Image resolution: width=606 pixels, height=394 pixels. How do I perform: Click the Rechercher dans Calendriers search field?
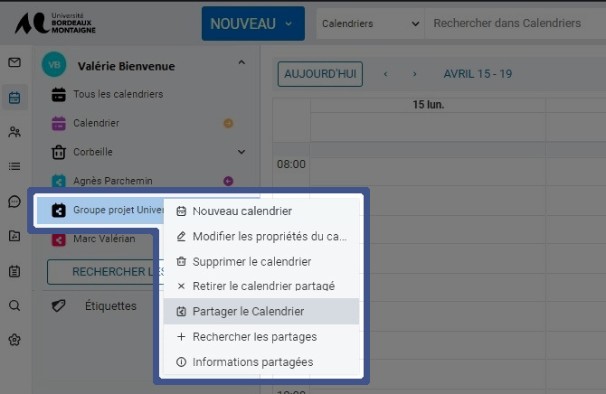point(515,24)
